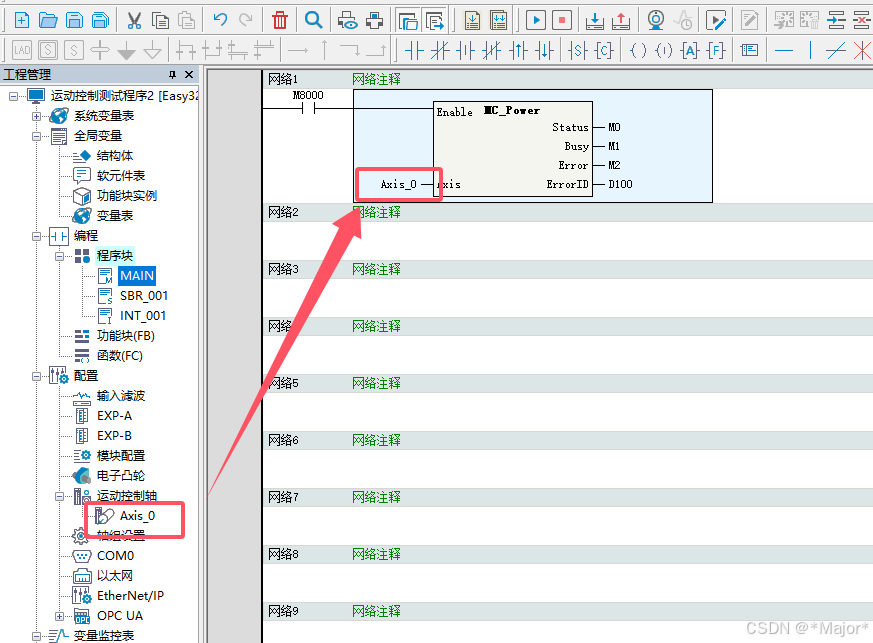
Task: Click the New project icon
Action: click(22, 21)
